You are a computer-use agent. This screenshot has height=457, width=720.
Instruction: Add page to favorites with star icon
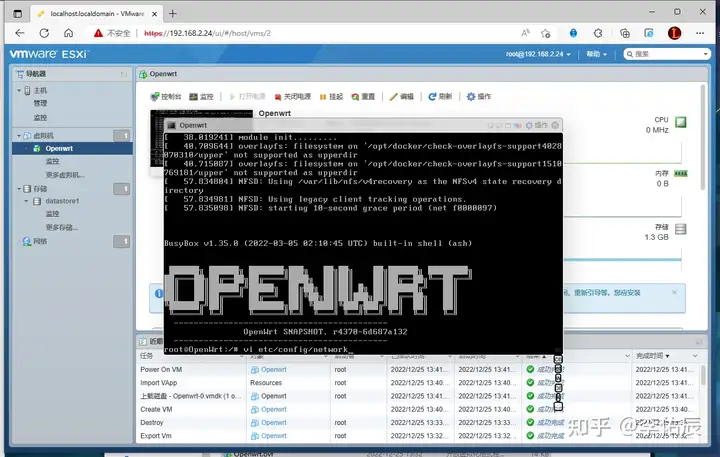click(546, 33)
